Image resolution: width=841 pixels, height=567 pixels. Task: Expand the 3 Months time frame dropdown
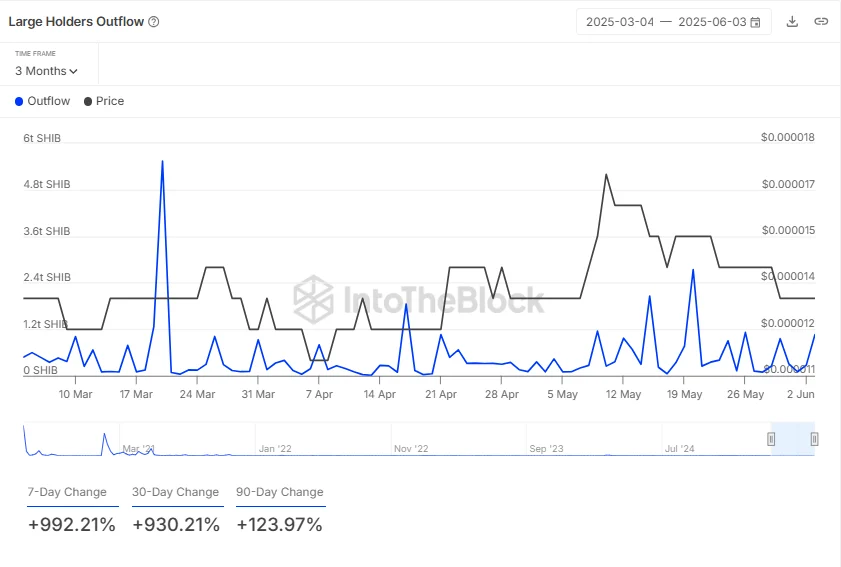pos(46,71)
